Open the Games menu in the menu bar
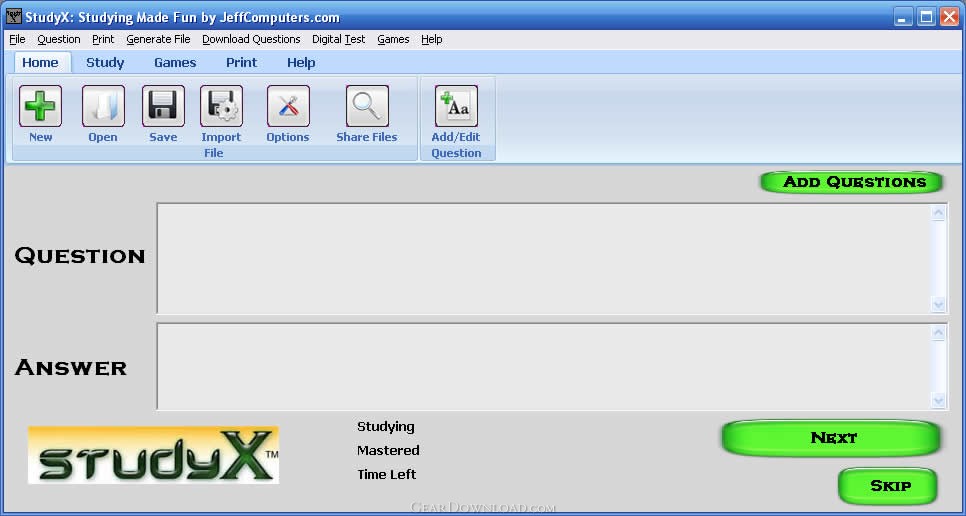 (393, 39)
